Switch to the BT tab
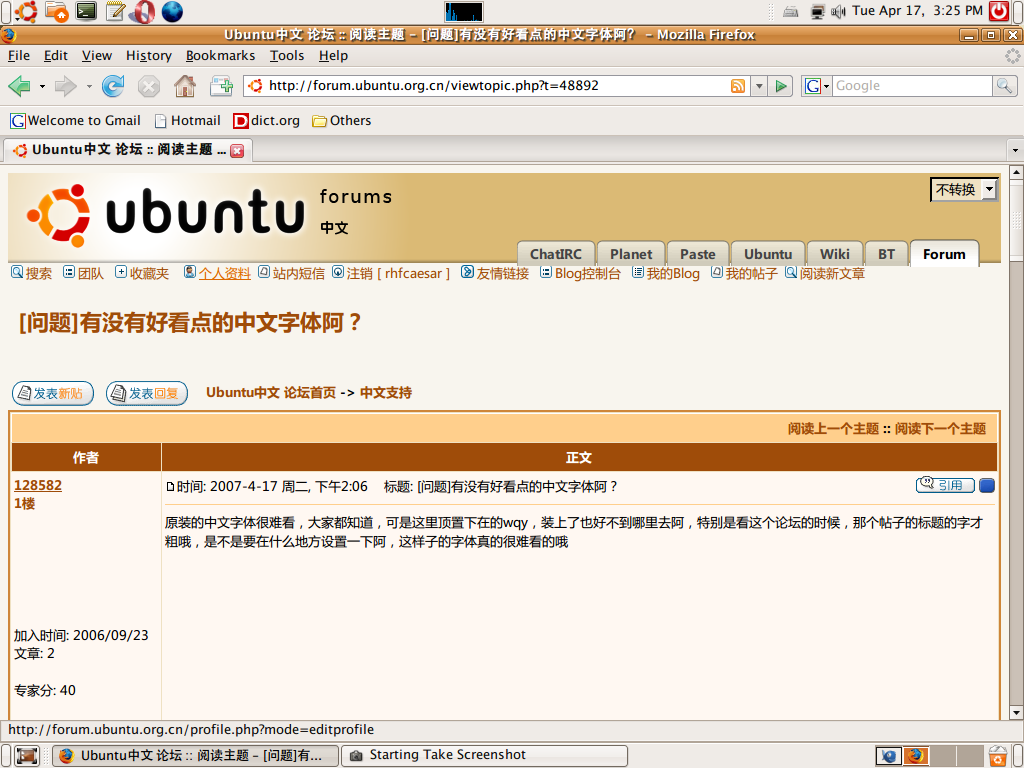 pos(886,254)
